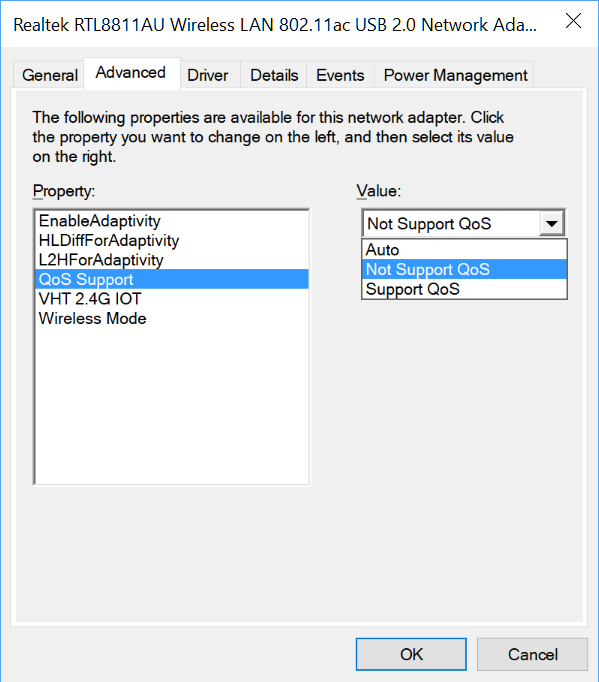Screen dimensions: 599x682
Task: View the Events tab
Action: pyautogui.click(x=340, y=75)
